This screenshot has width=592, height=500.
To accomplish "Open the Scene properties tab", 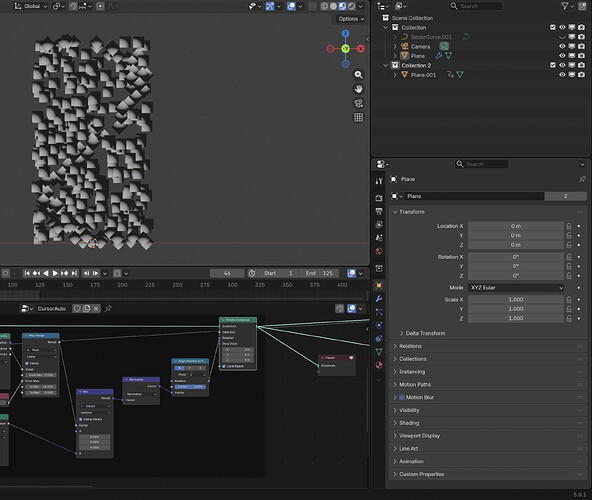I will pyautogui.click(x=379, y=238).
